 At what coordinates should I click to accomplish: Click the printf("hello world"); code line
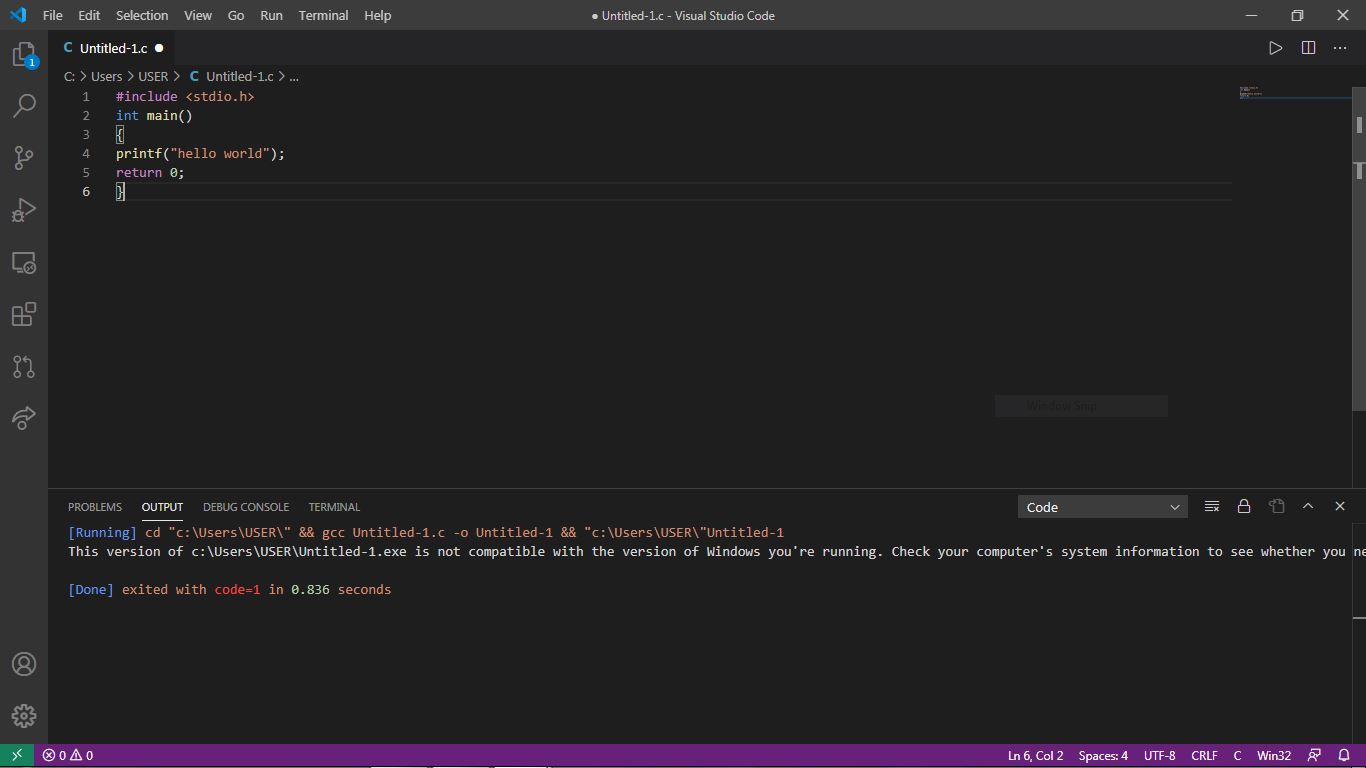(x=200, y=153)
